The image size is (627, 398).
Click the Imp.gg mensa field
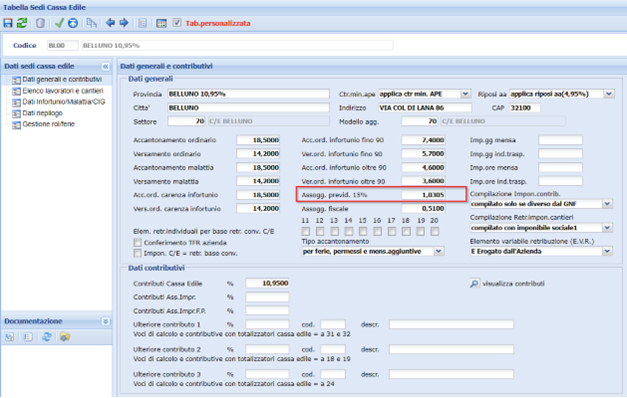[x=561, y=140]
